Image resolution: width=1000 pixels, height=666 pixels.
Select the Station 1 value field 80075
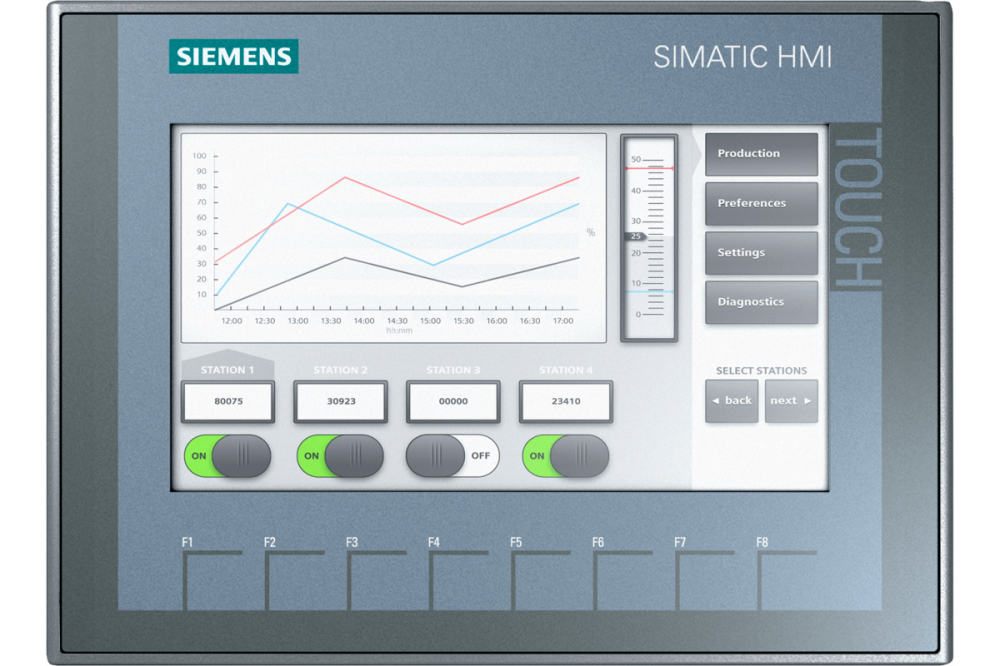[227, 401]
